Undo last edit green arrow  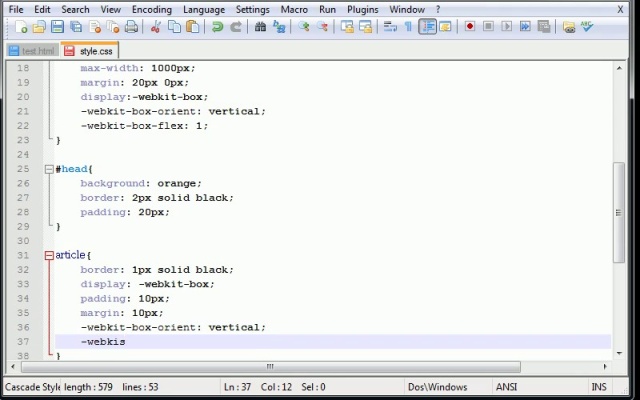click(x=217, y=27)
